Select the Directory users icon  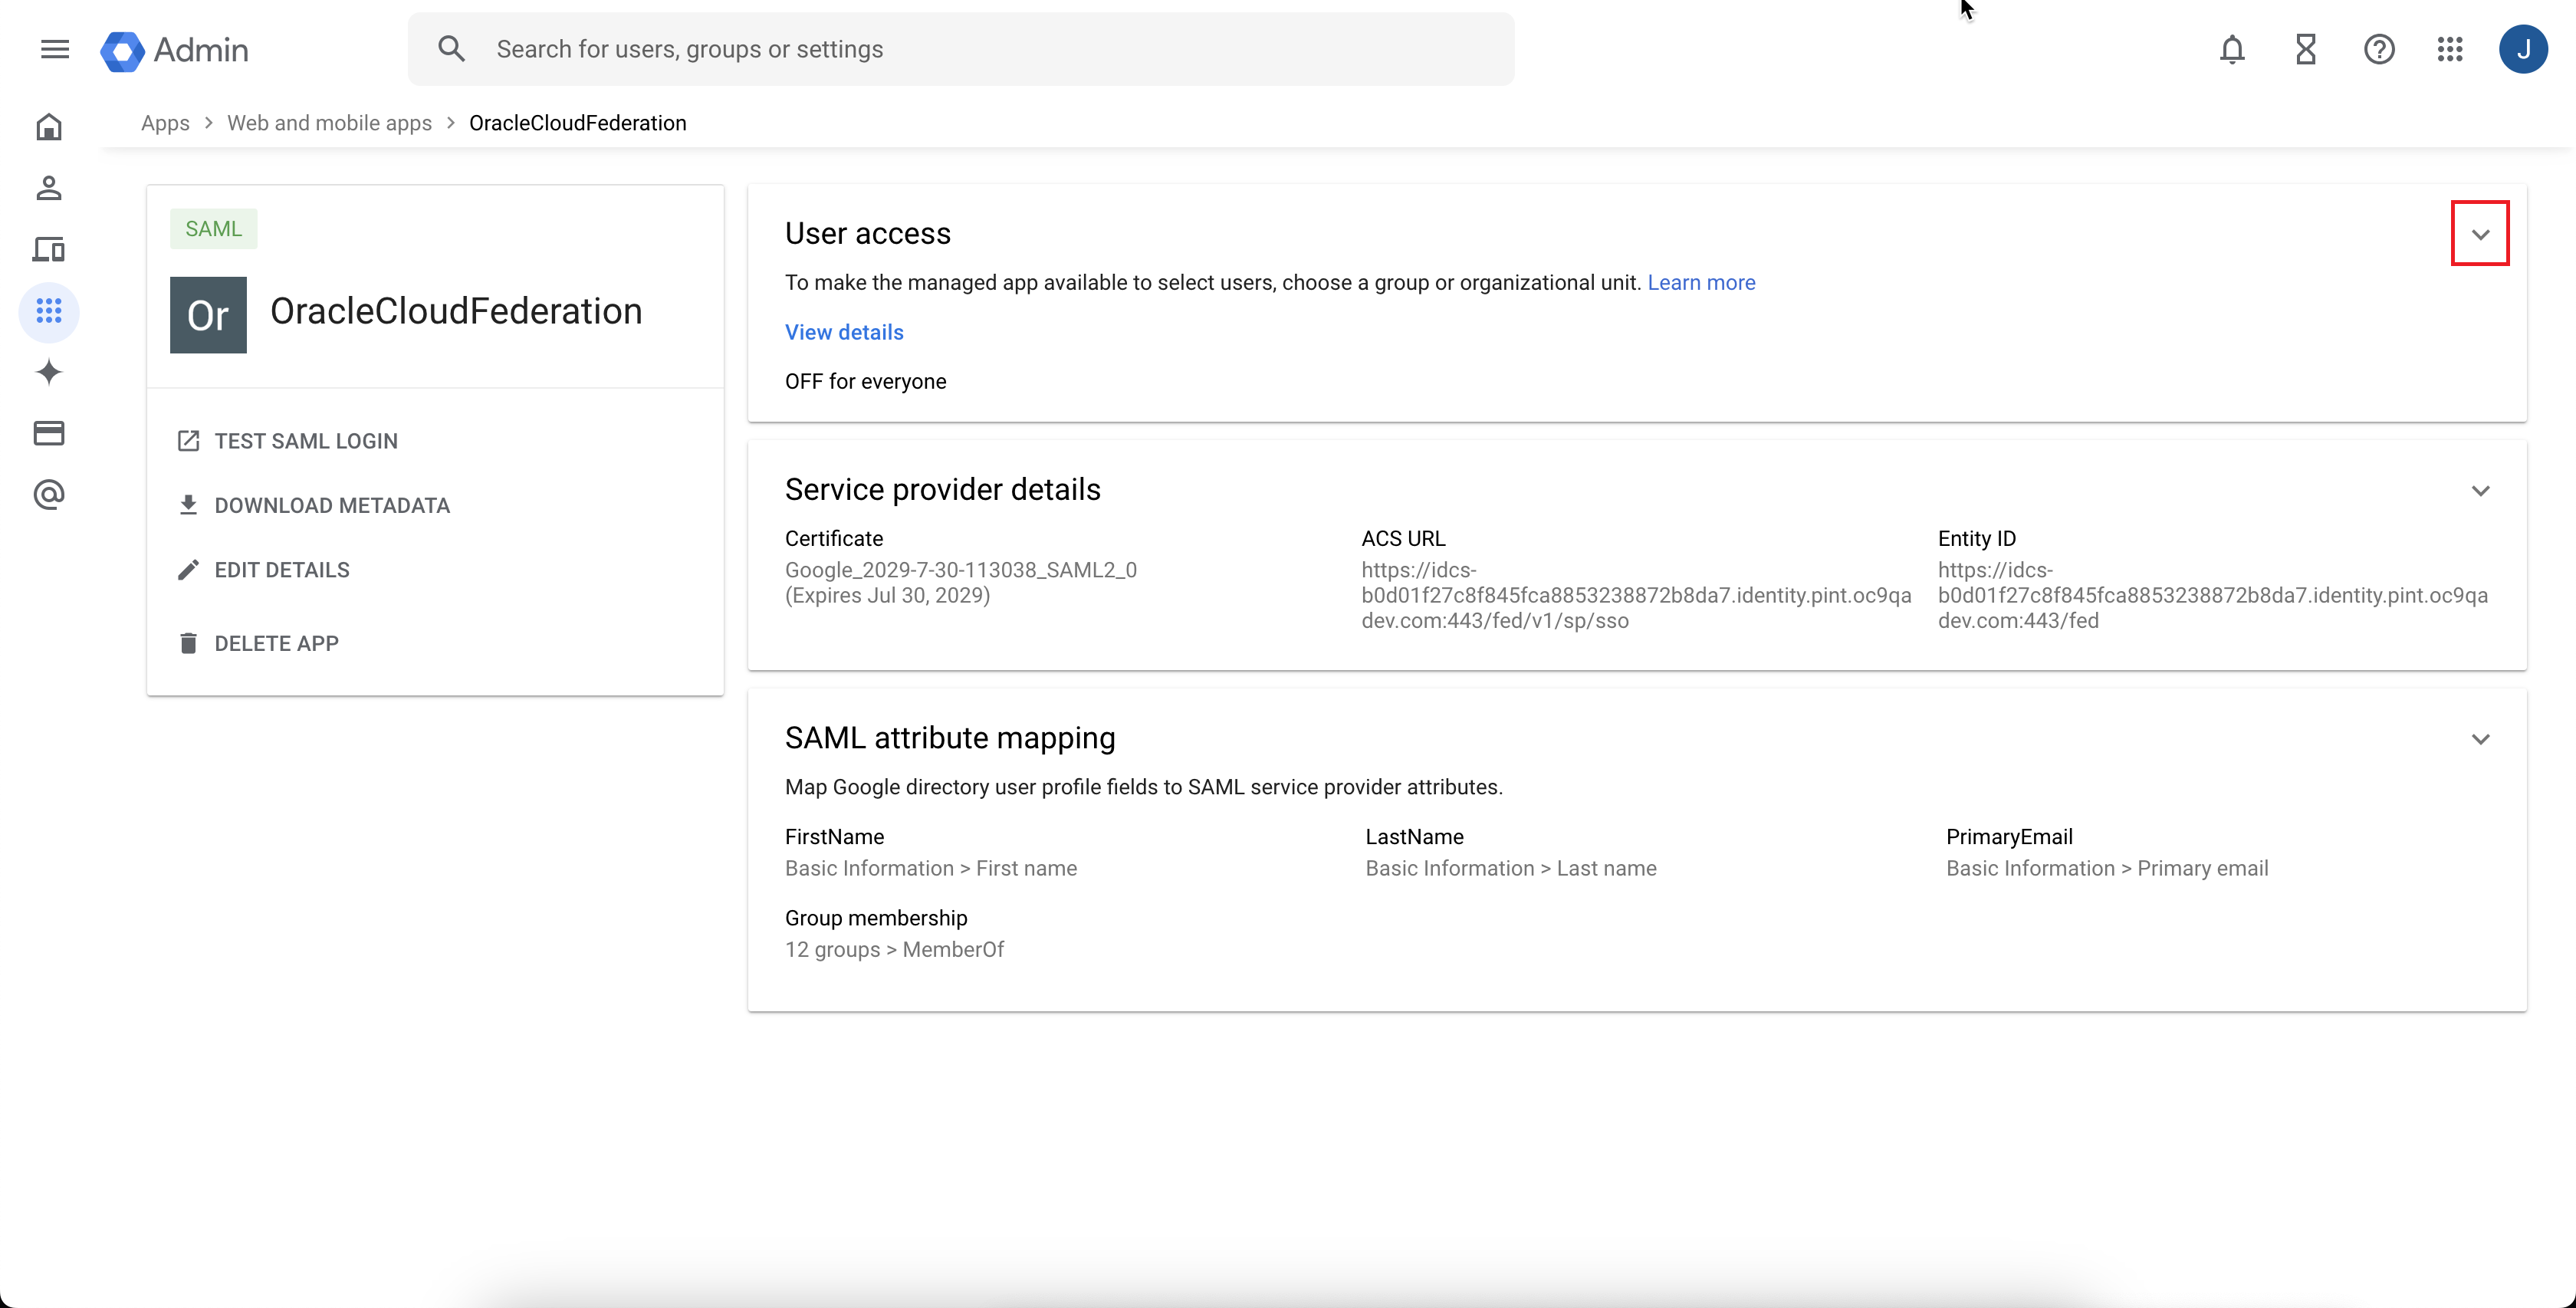[x=48, y=188]
